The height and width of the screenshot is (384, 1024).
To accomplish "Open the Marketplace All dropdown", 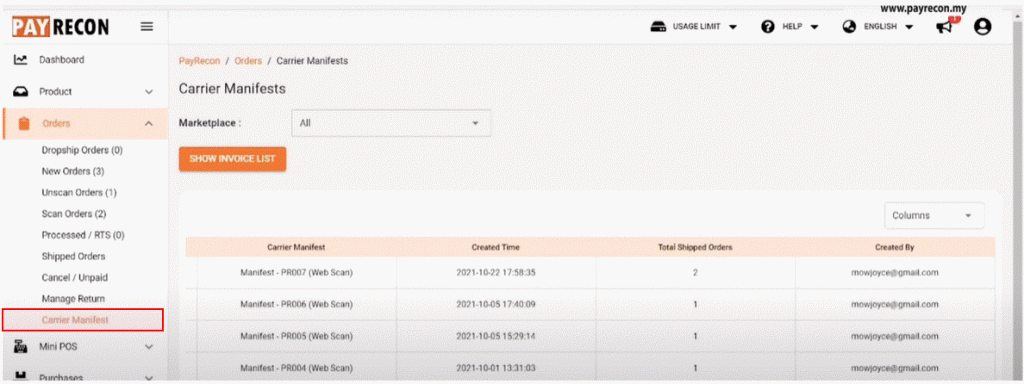I will pos(391,123).
